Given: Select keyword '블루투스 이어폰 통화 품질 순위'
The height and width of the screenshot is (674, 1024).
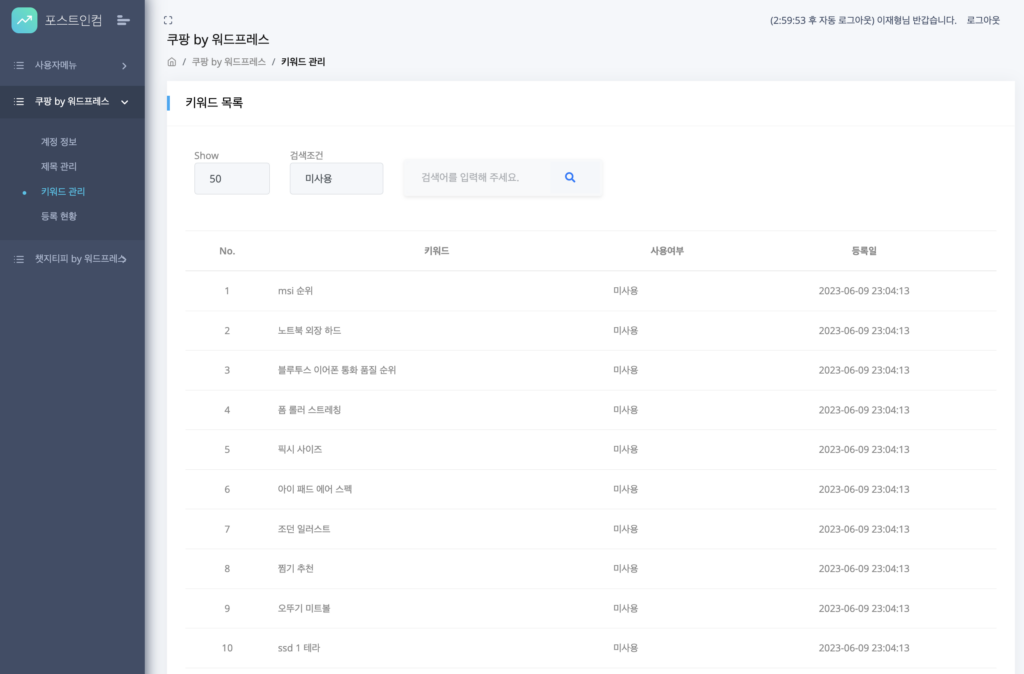Looking at the screenshot, I should point(337,370).
